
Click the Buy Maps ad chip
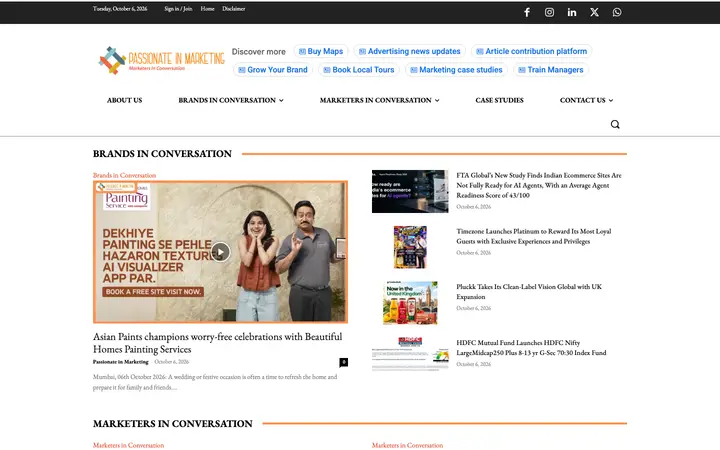point(321,51)
